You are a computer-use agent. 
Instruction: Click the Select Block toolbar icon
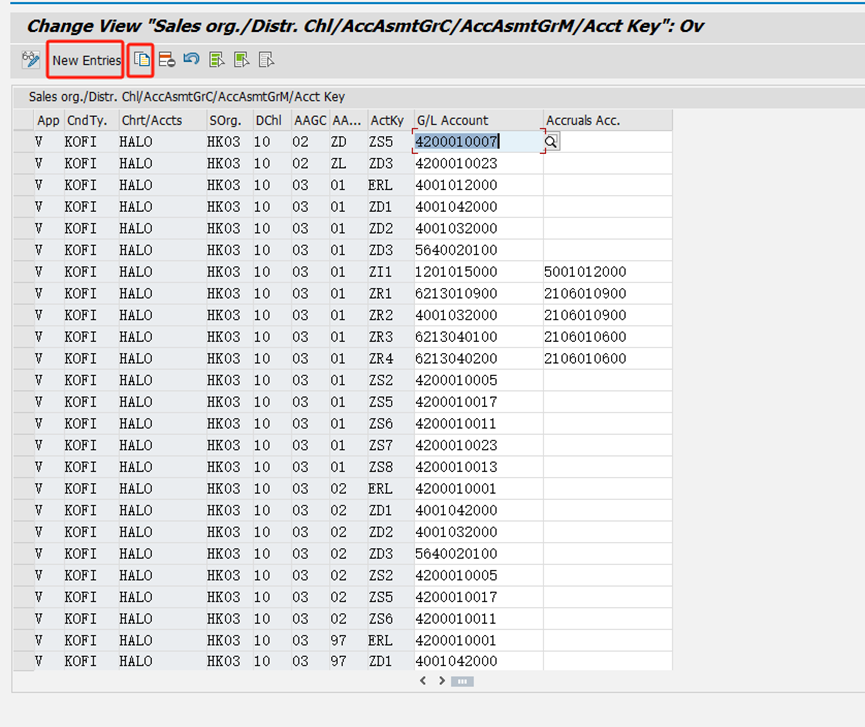[x=241, y=60]
